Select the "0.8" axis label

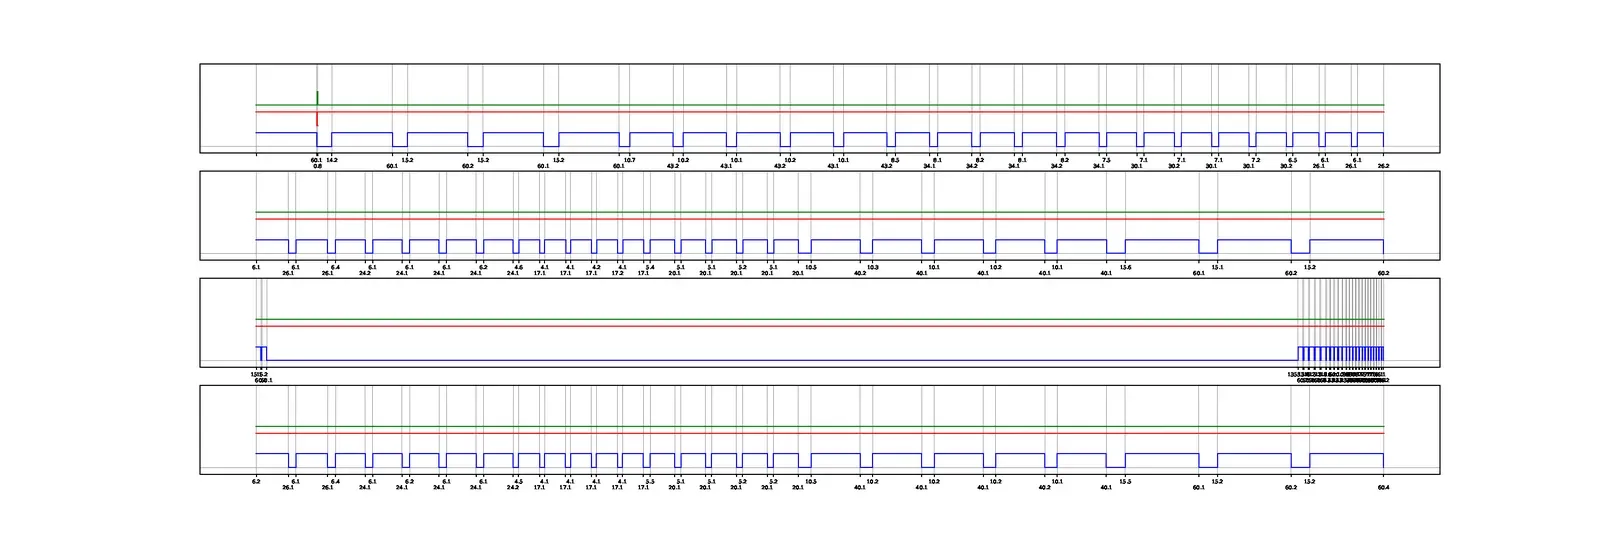[317, 166]
